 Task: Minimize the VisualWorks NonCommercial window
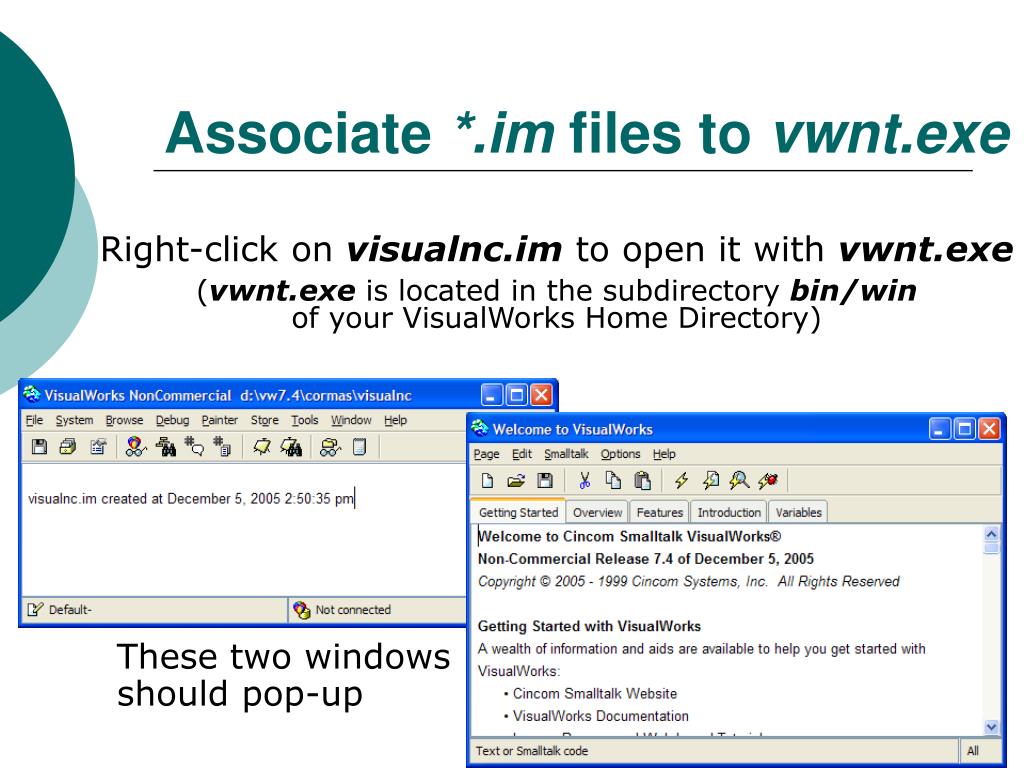point(492,394)
